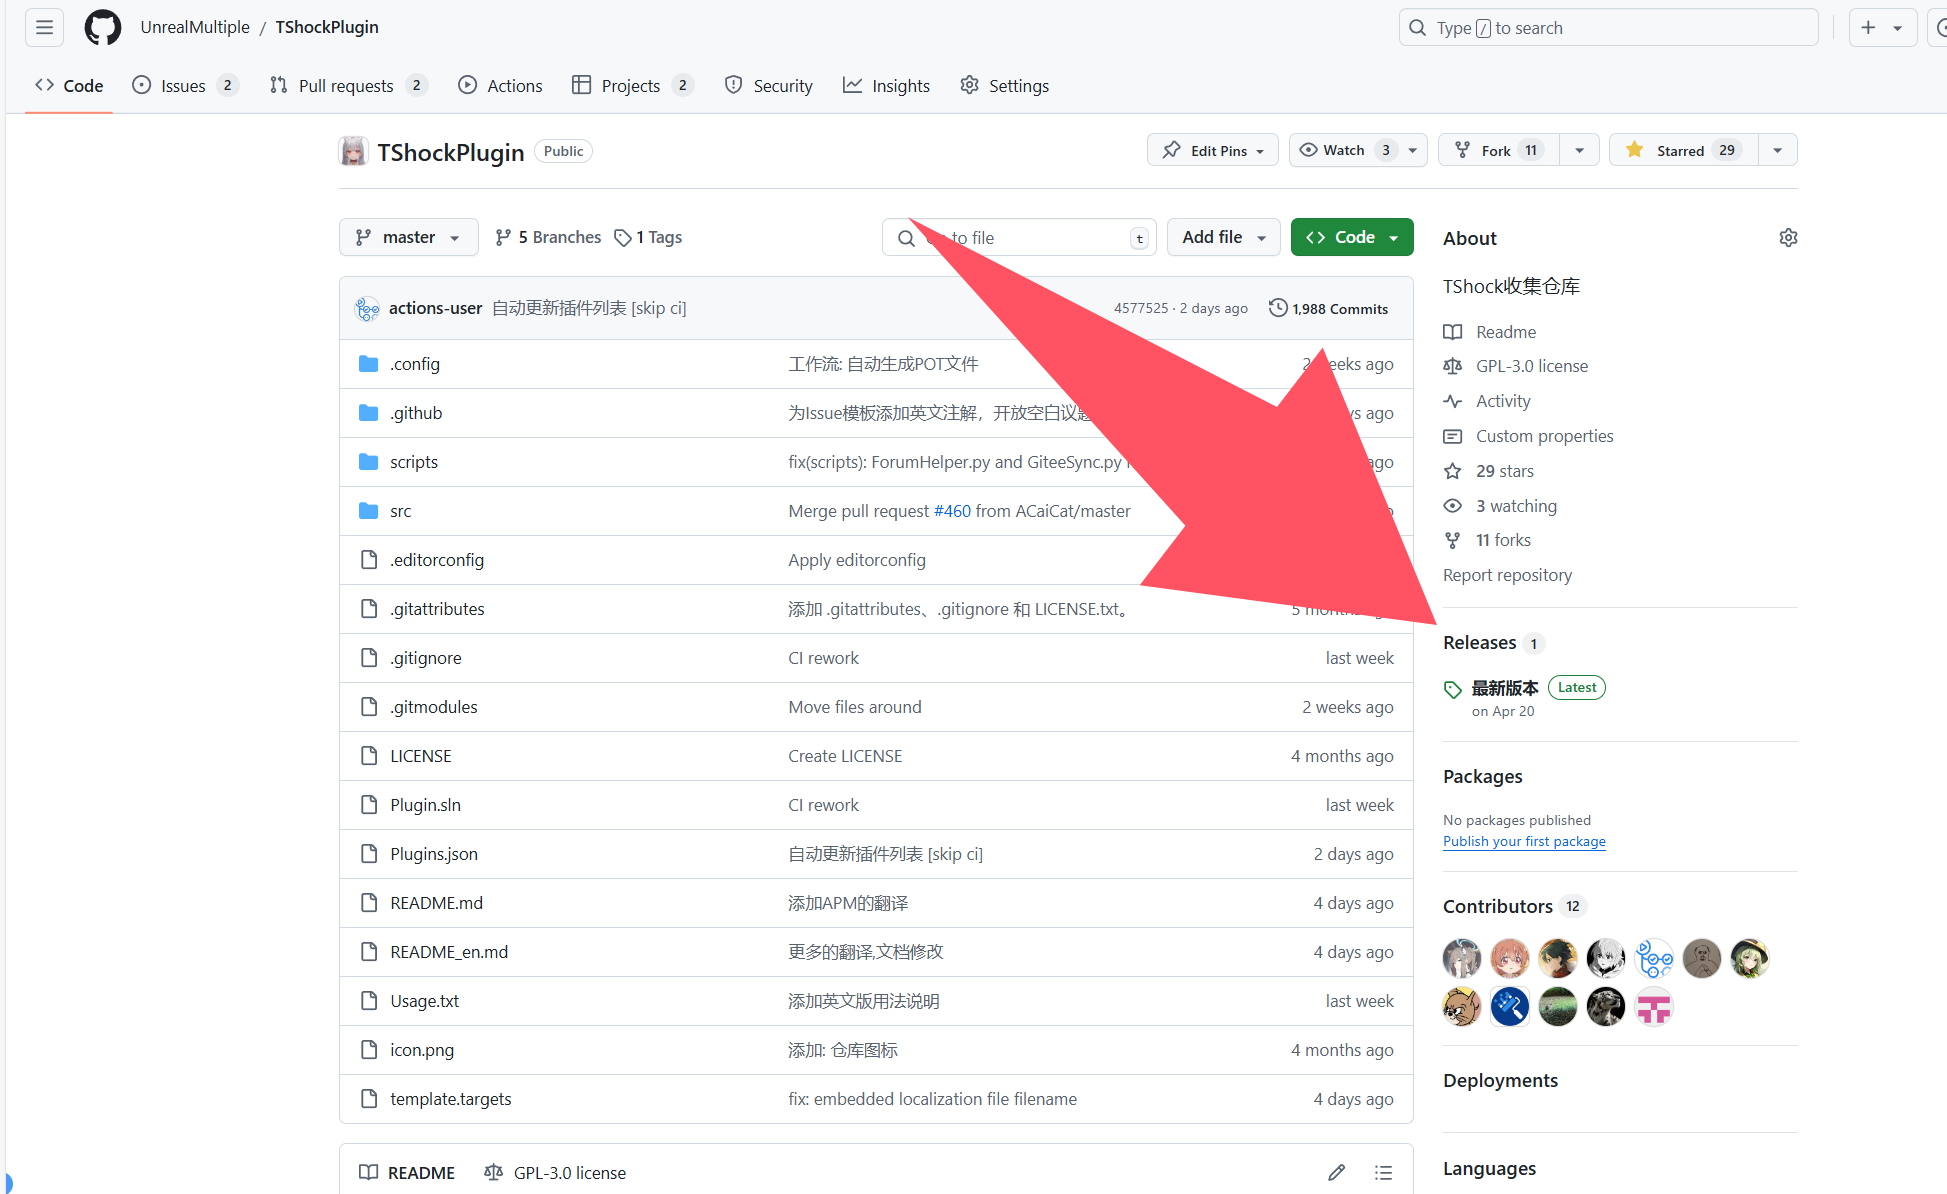
Task: Click the commits history clock icon
Action: (x=1278, y=308)
